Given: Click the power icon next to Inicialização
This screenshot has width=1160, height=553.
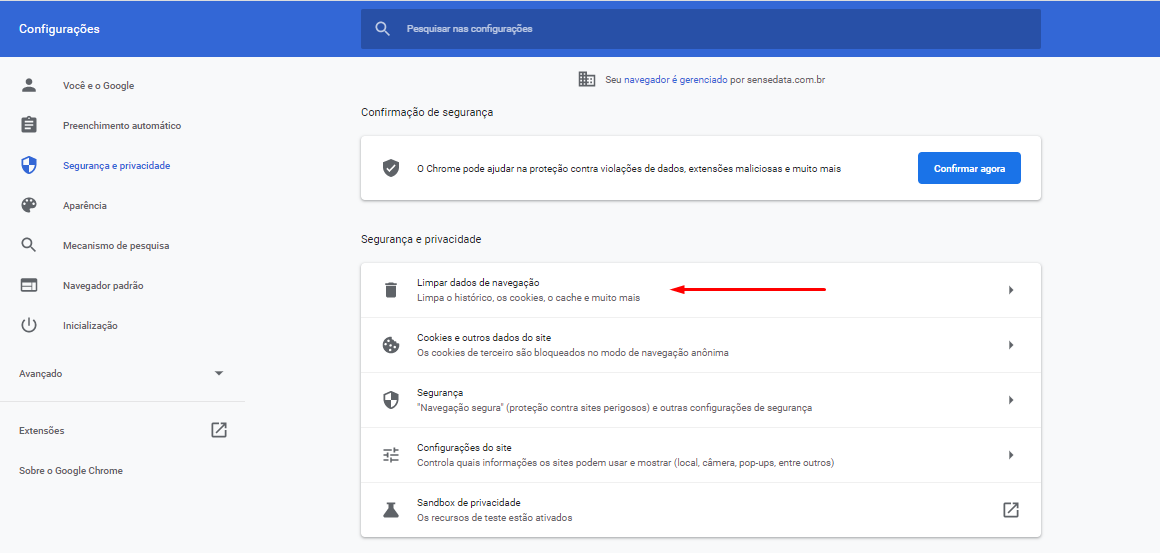Looking at the screenshot, I should tap(29, 325).
